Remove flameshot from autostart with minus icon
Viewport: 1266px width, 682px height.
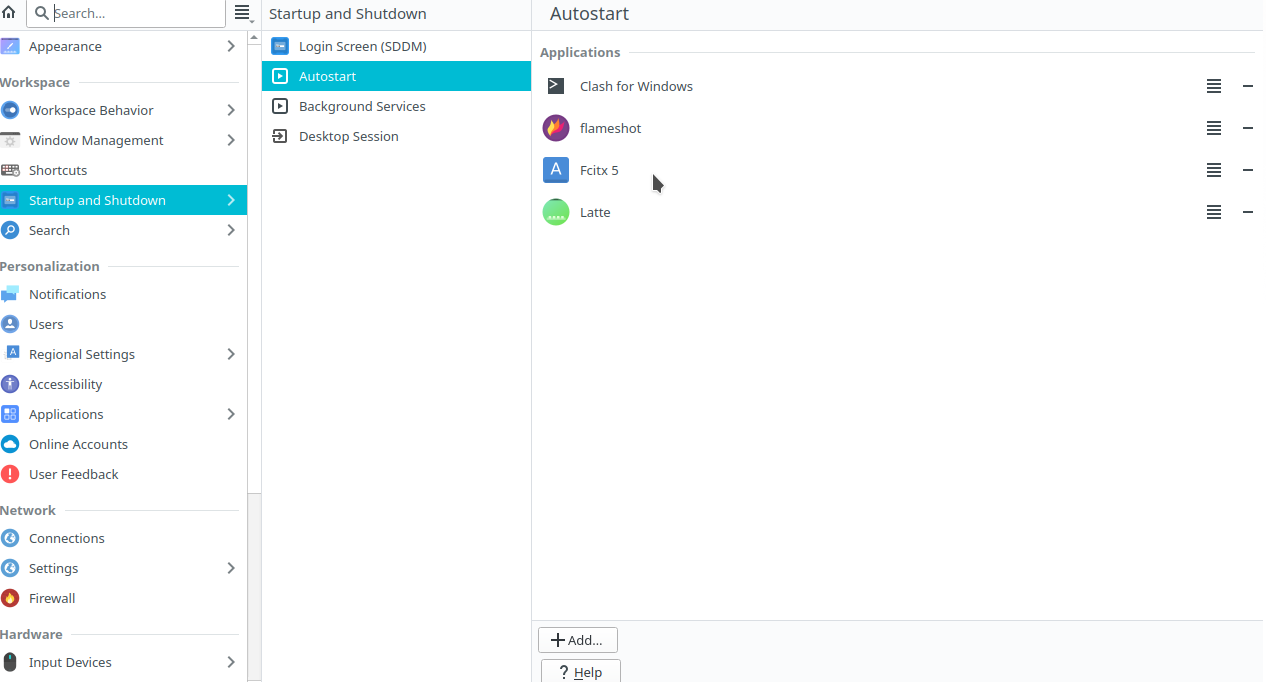point(1247,128)
